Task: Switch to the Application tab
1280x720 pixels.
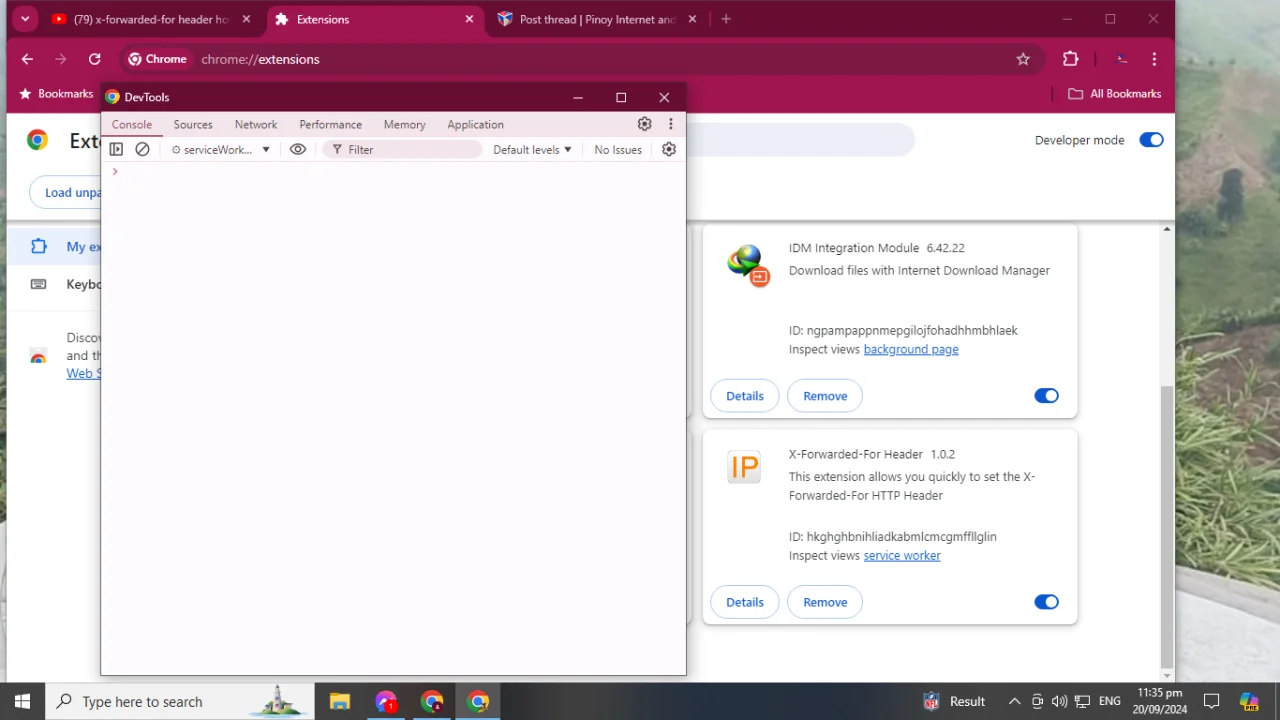Action: [x=475, y=124]
